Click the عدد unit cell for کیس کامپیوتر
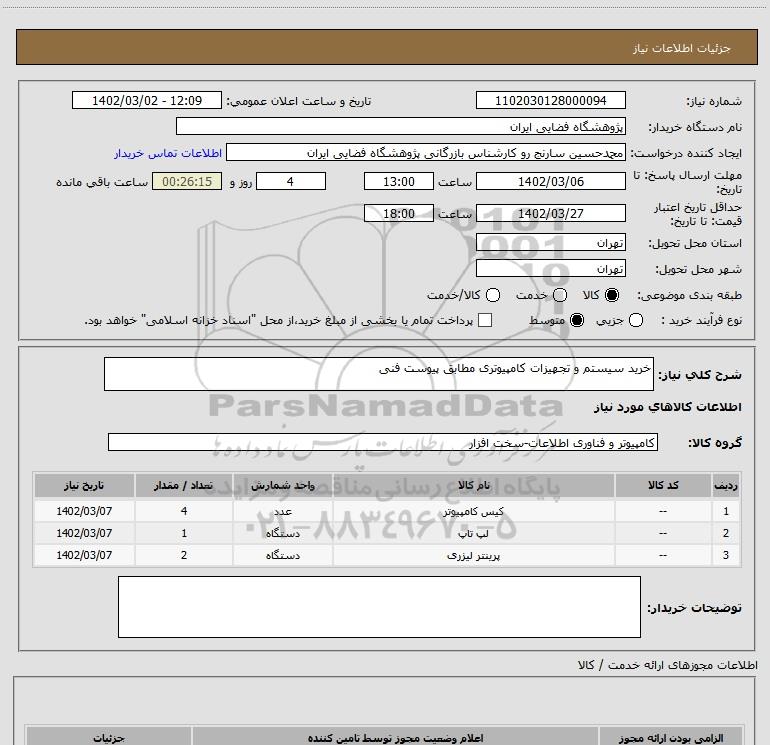Screen dimensions: 770x745 283,512
